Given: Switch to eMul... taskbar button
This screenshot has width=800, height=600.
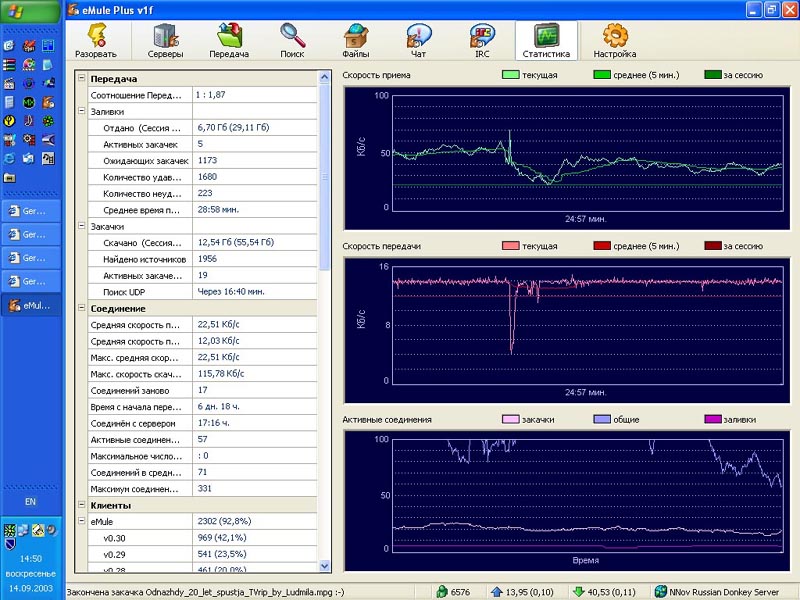Looking at the screenshot, I should [x=31, y=305].
